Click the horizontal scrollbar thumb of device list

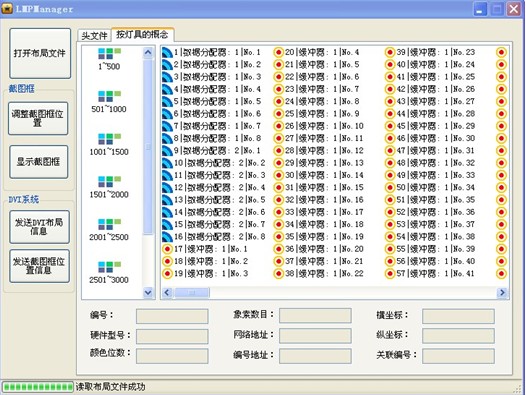(x=192, y=293)
